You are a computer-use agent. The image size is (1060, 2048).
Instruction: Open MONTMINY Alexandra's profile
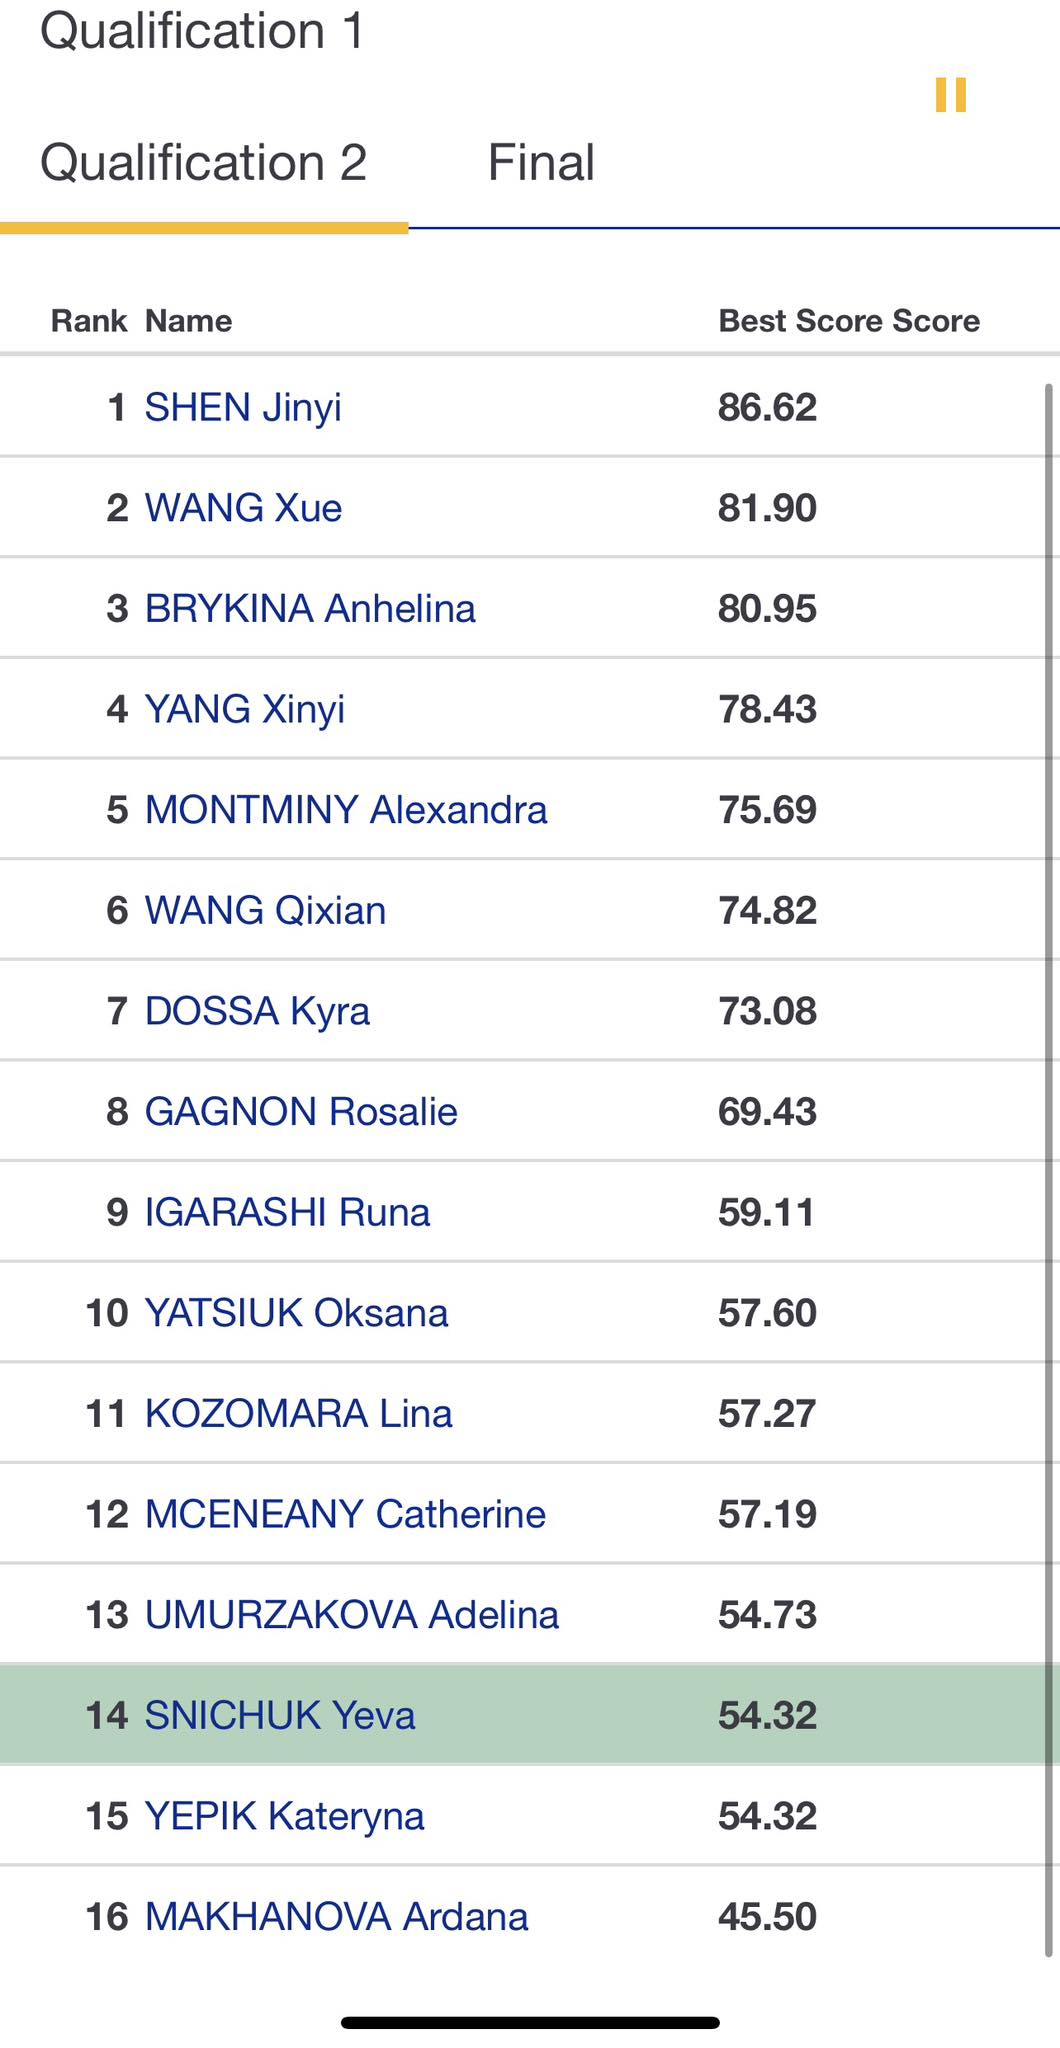click(346, 810)
